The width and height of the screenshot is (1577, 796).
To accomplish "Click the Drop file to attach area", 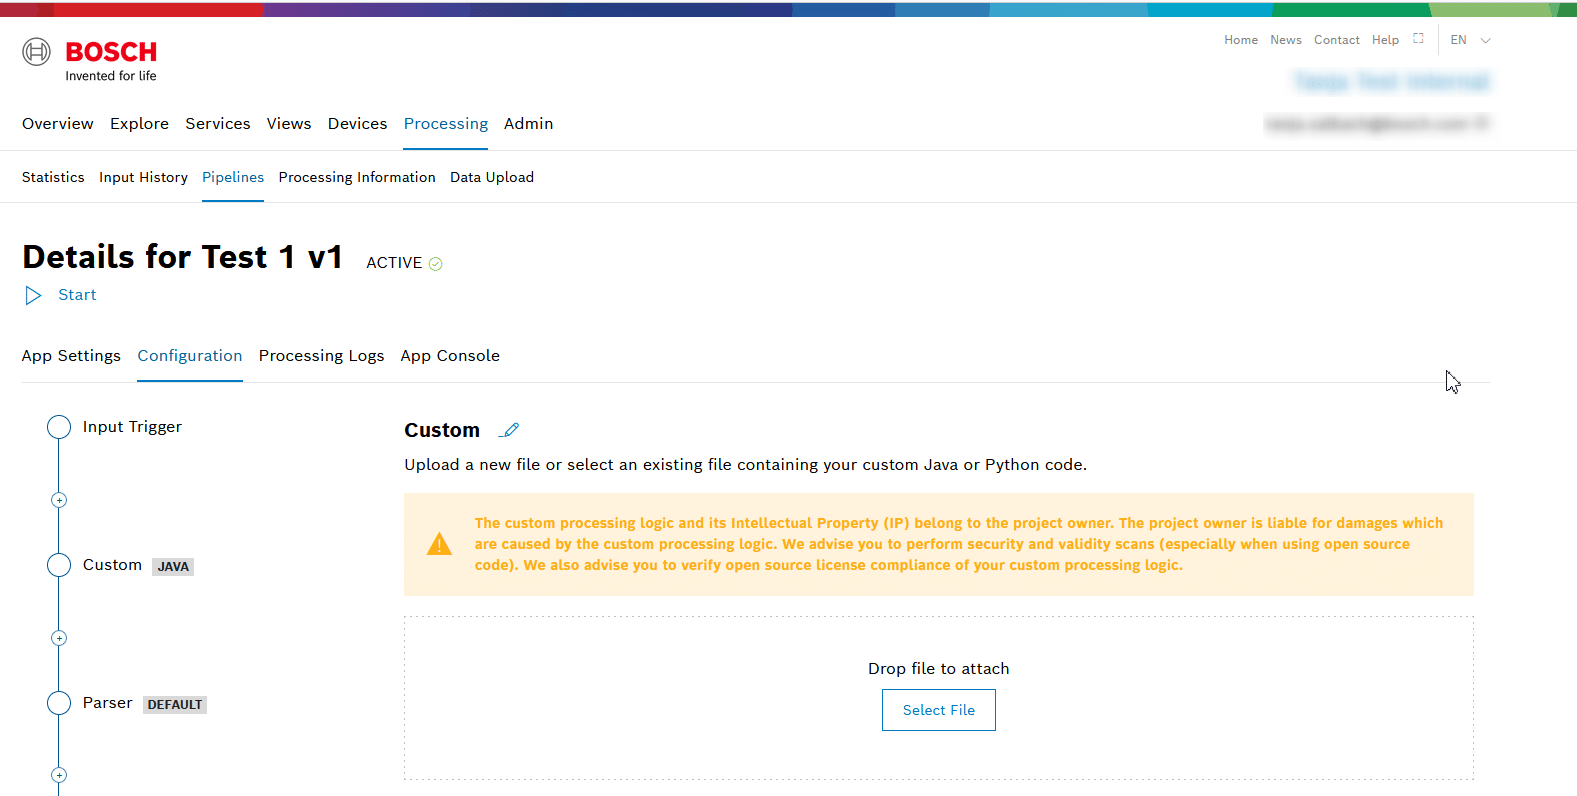I will pyautogui.click(x=938, y=668).
